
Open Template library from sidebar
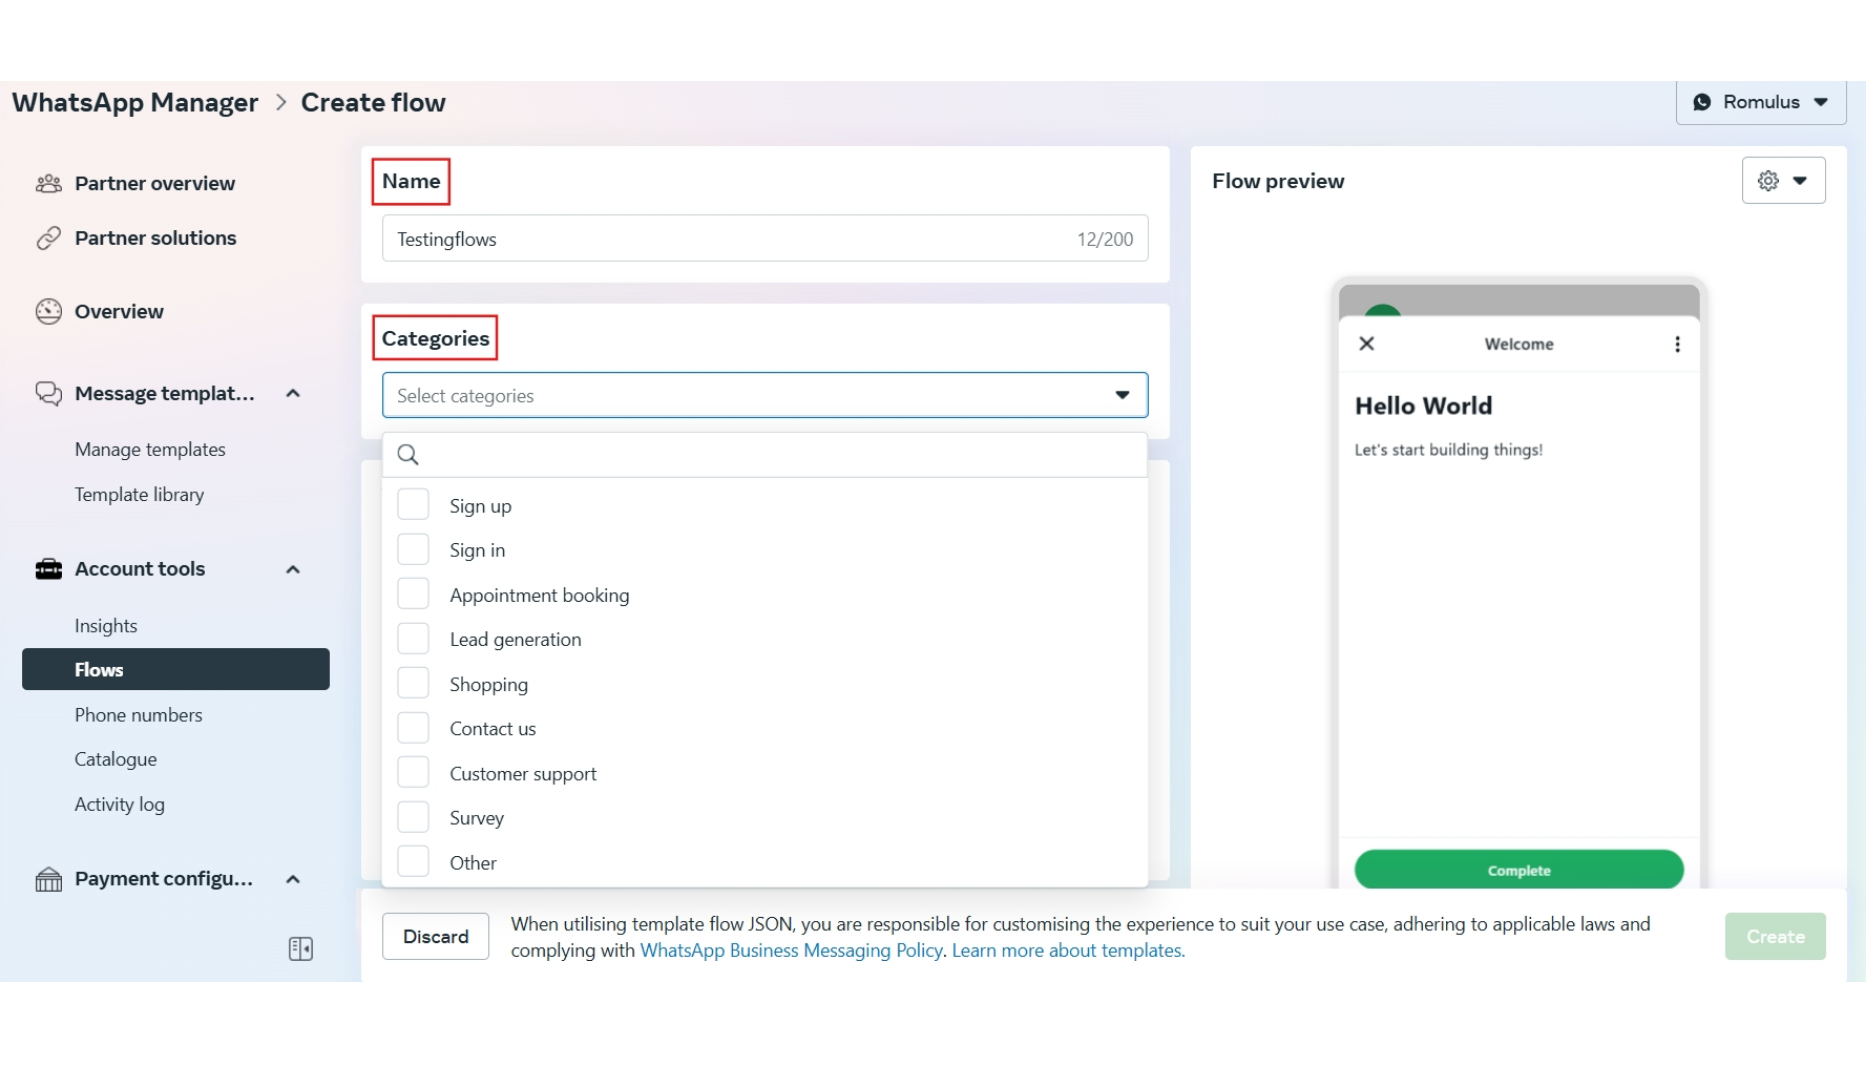pos(139,494)
